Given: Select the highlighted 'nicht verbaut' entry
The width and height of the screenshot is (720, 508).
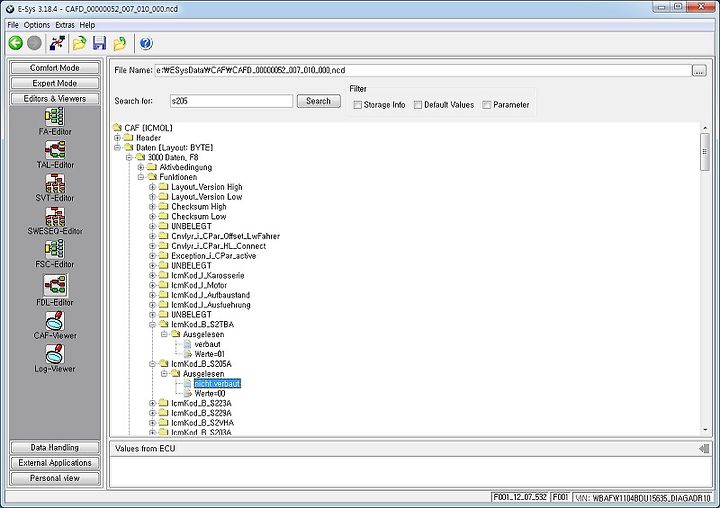Looking at the screenshot, I should 217,384.
